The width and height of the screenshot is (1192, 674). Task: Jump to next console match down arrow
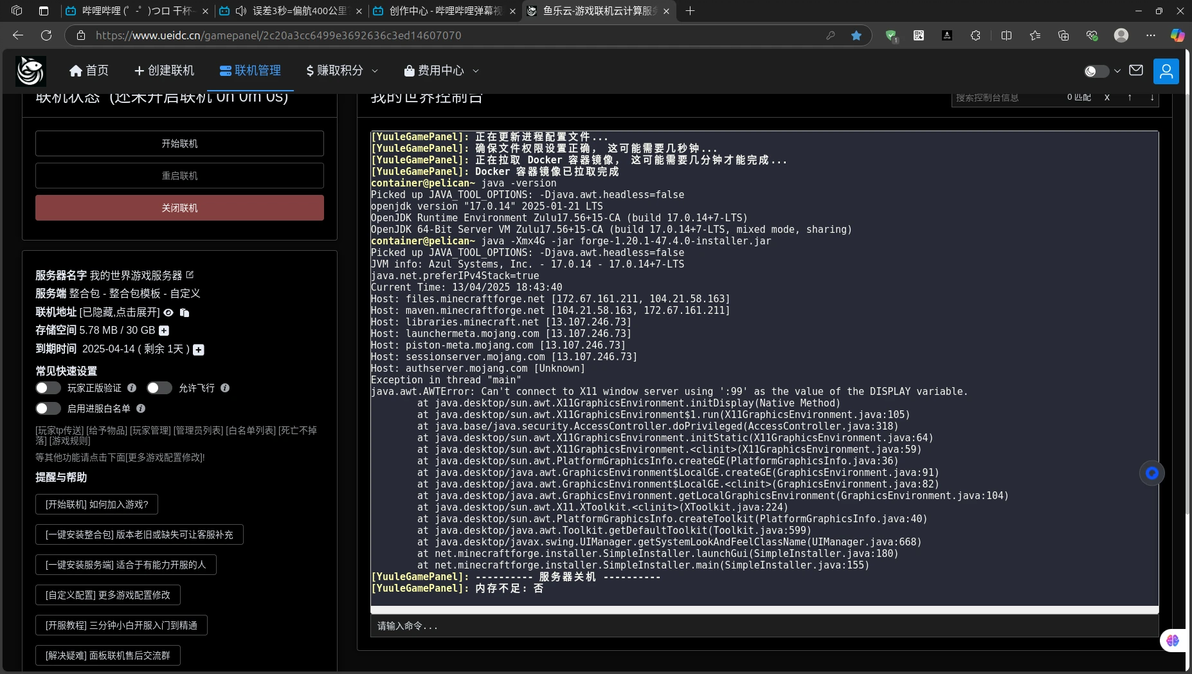coord(1152,97)
